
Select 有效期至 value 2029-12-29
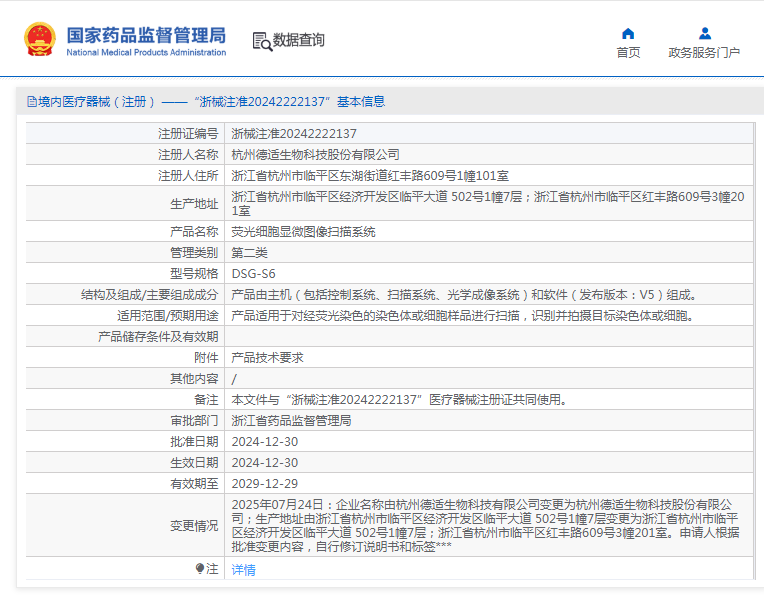265,483
